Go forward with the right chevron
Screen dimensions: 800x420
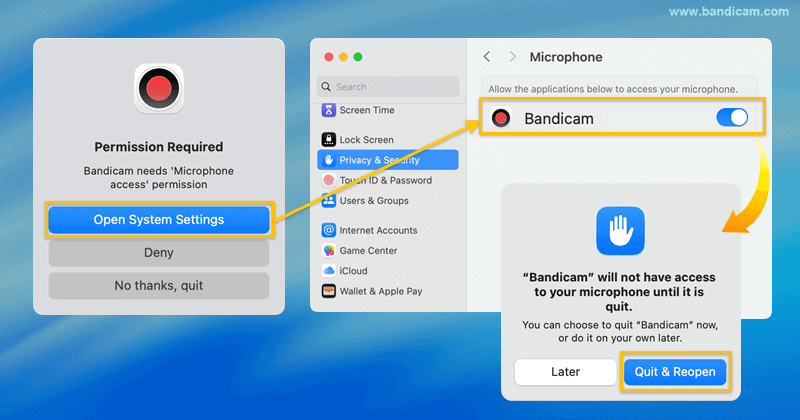pos(512,57)
